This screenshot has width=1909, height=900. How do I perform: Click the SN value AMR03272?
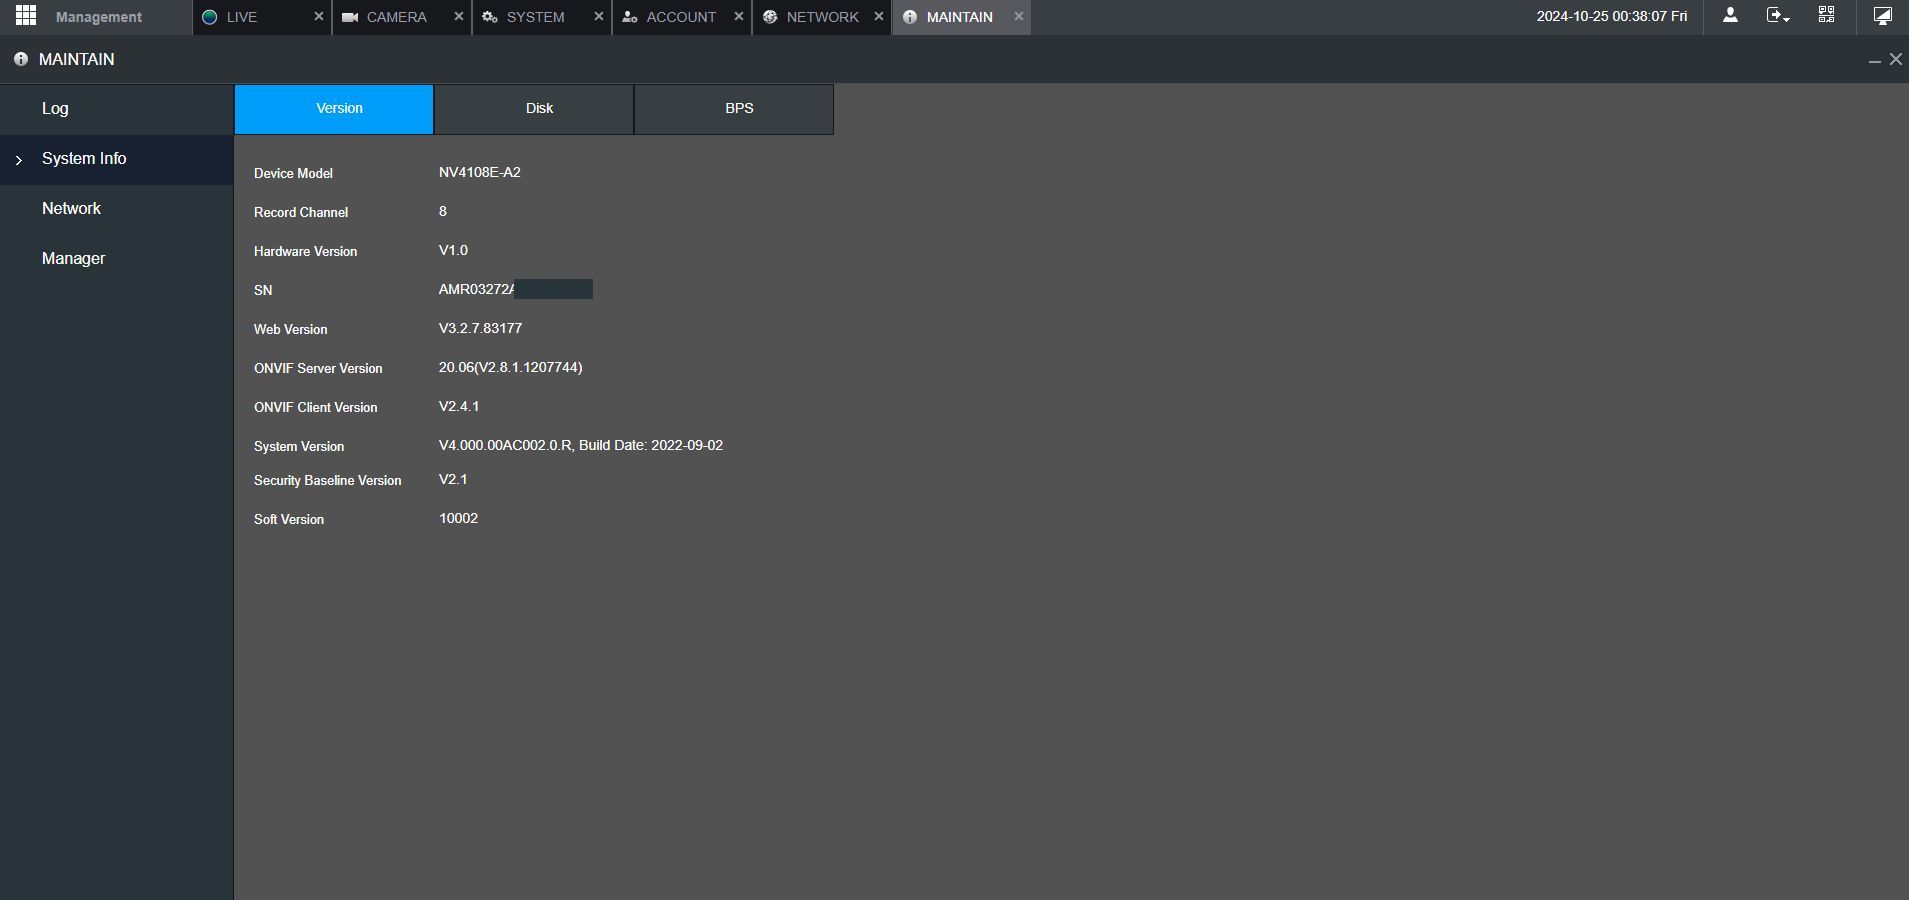pos(477,289)
